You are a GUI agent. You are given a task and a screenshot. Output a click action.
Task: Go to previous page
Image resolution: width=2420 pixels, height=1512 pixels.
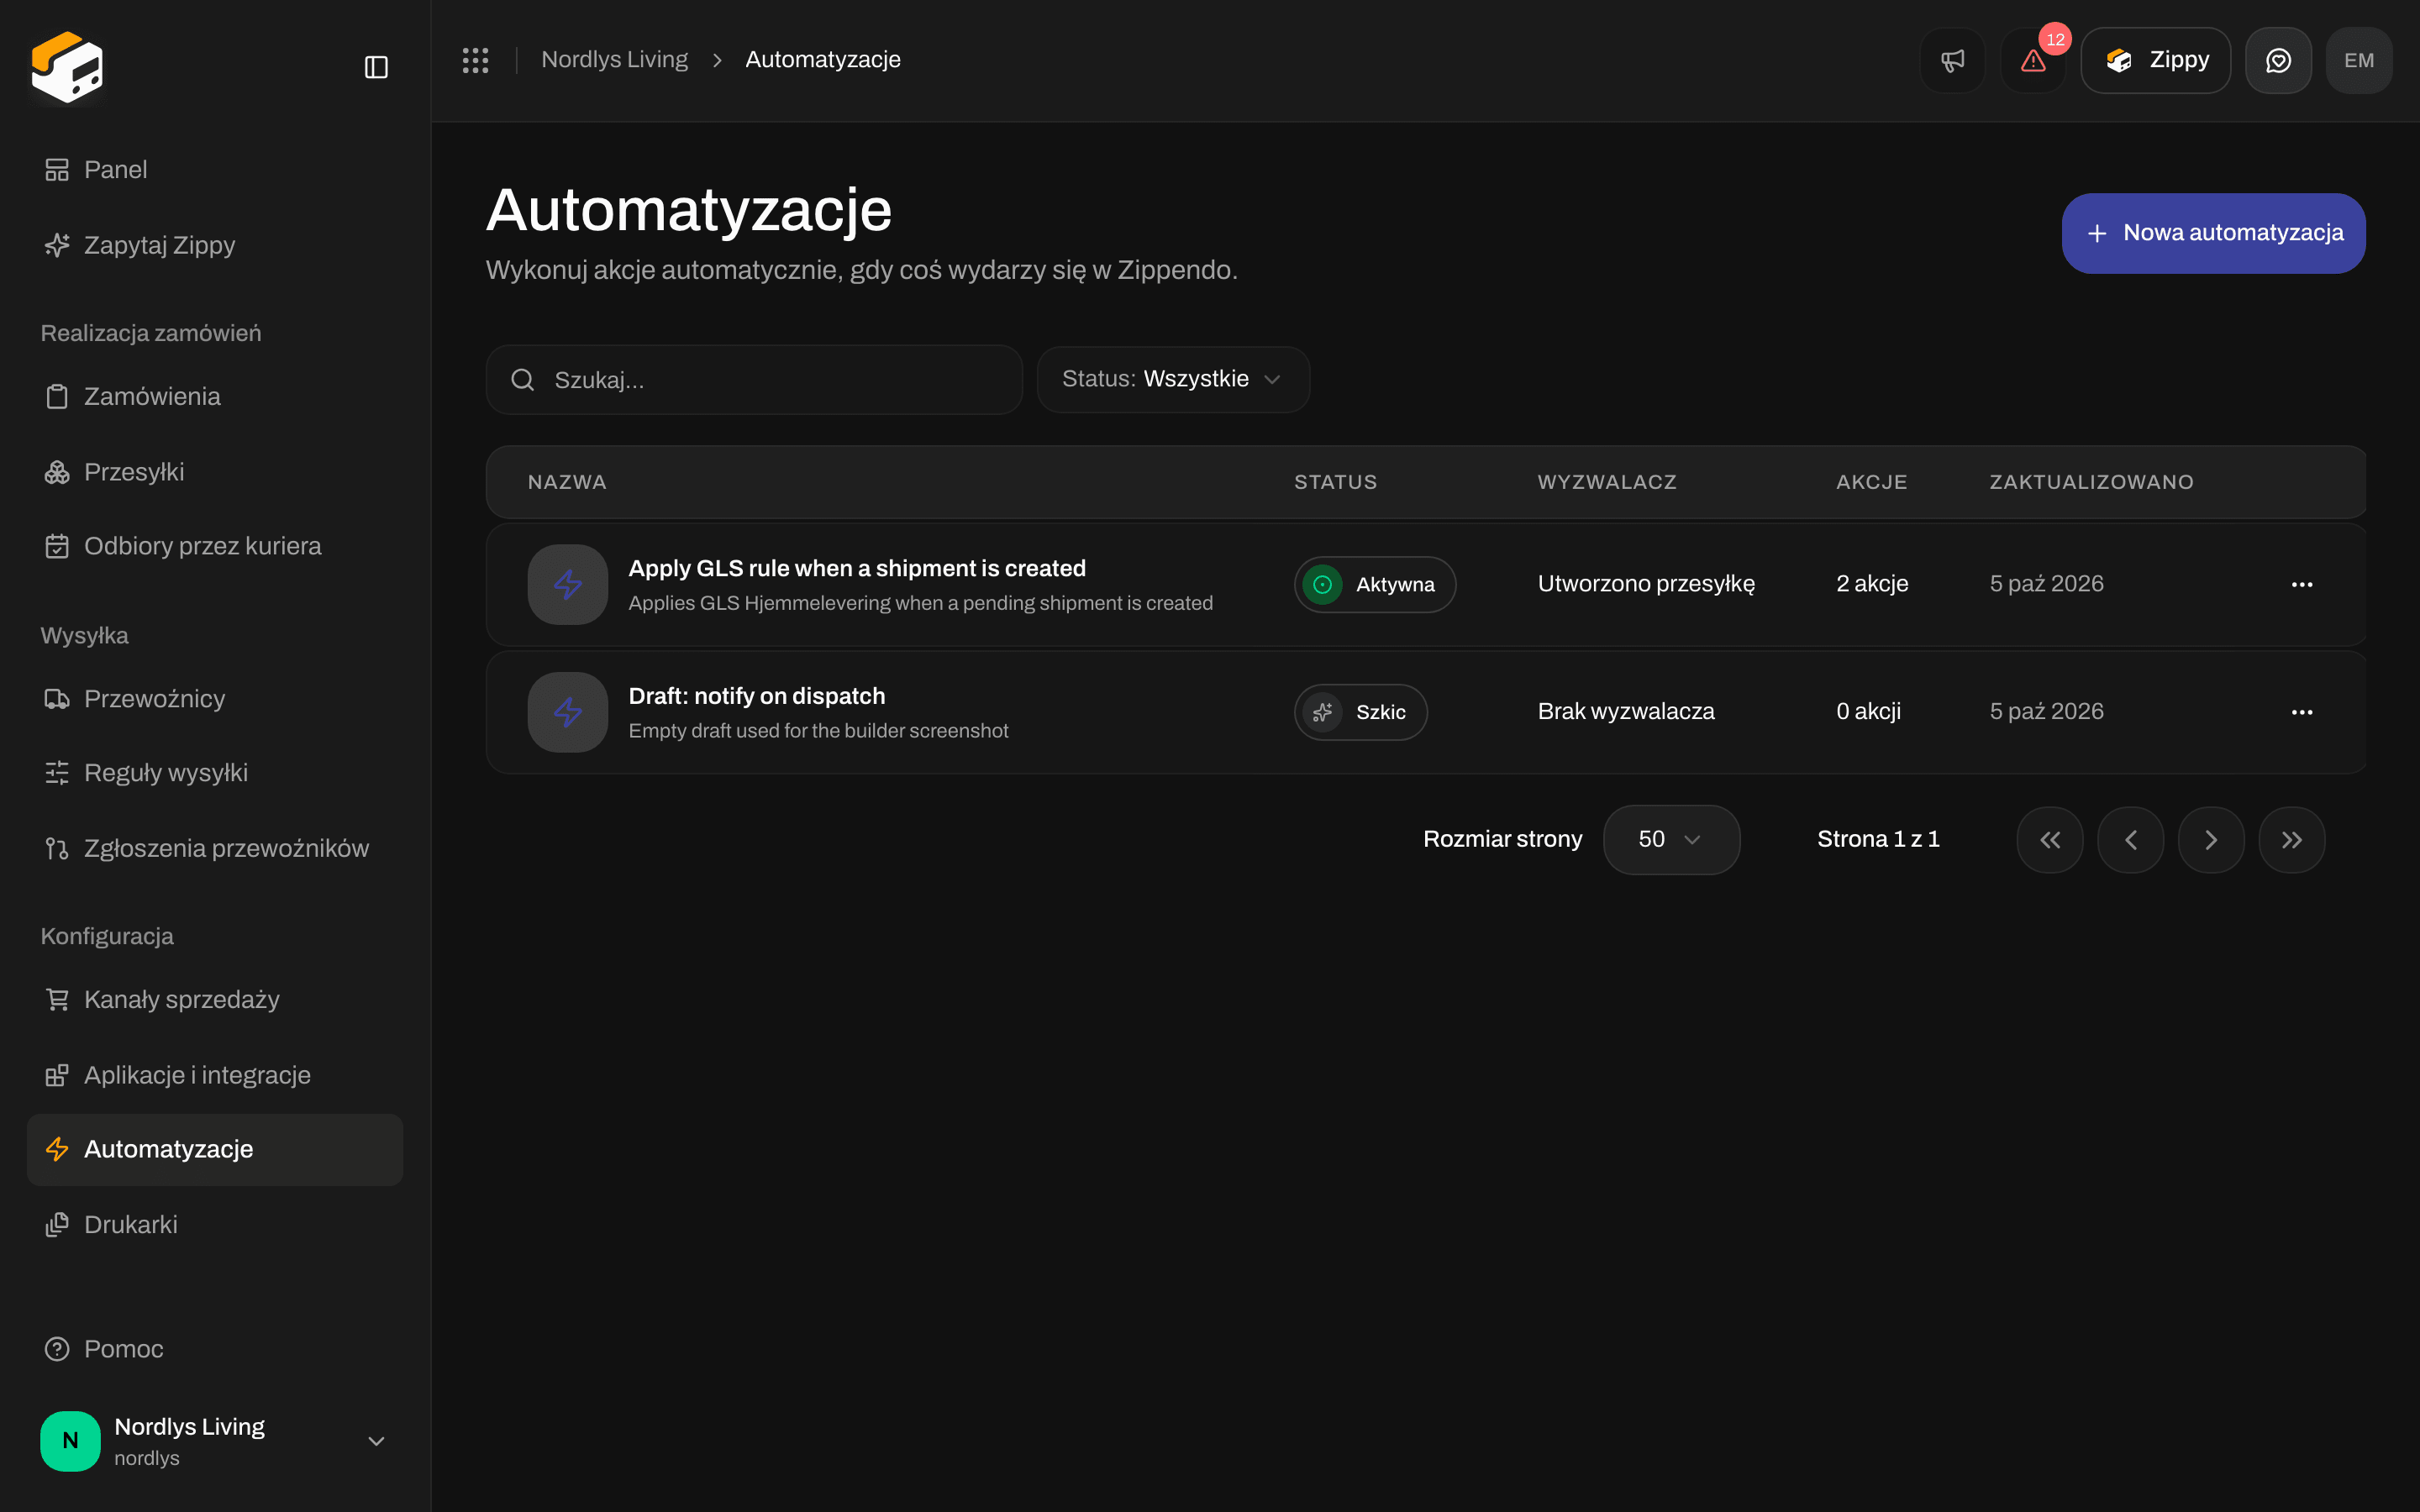(x=2130, y=840)
